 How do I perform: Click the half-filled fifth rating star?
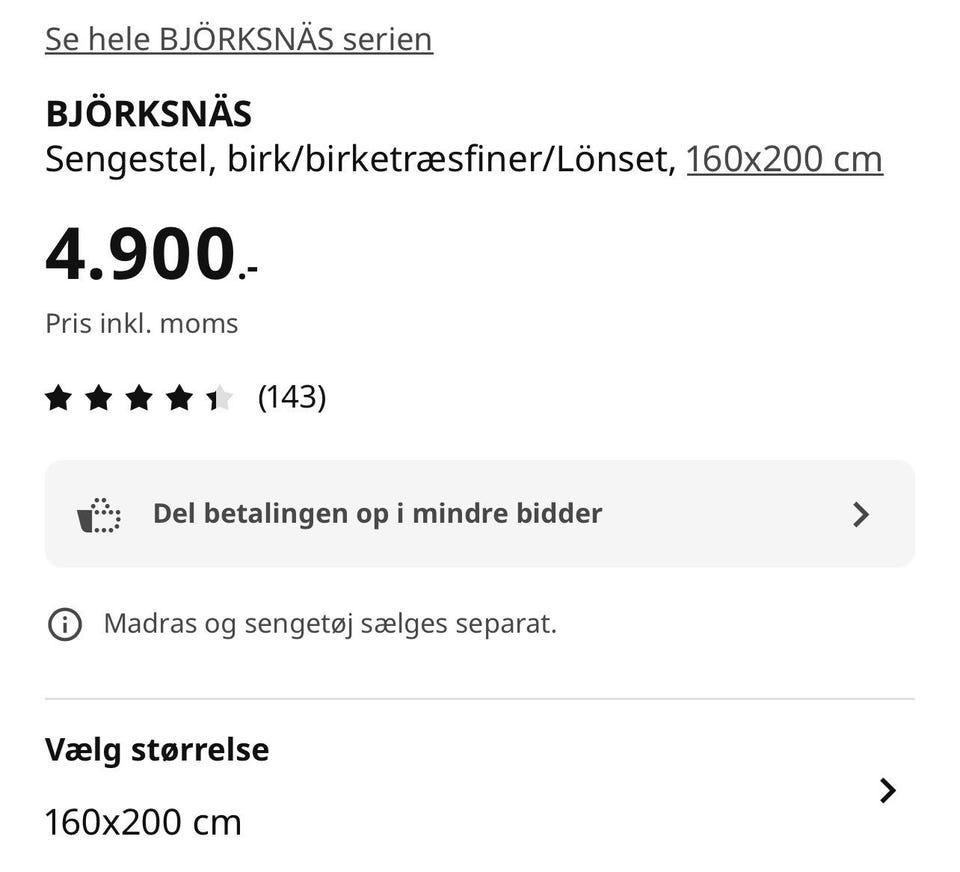click(x=219, y=399)
